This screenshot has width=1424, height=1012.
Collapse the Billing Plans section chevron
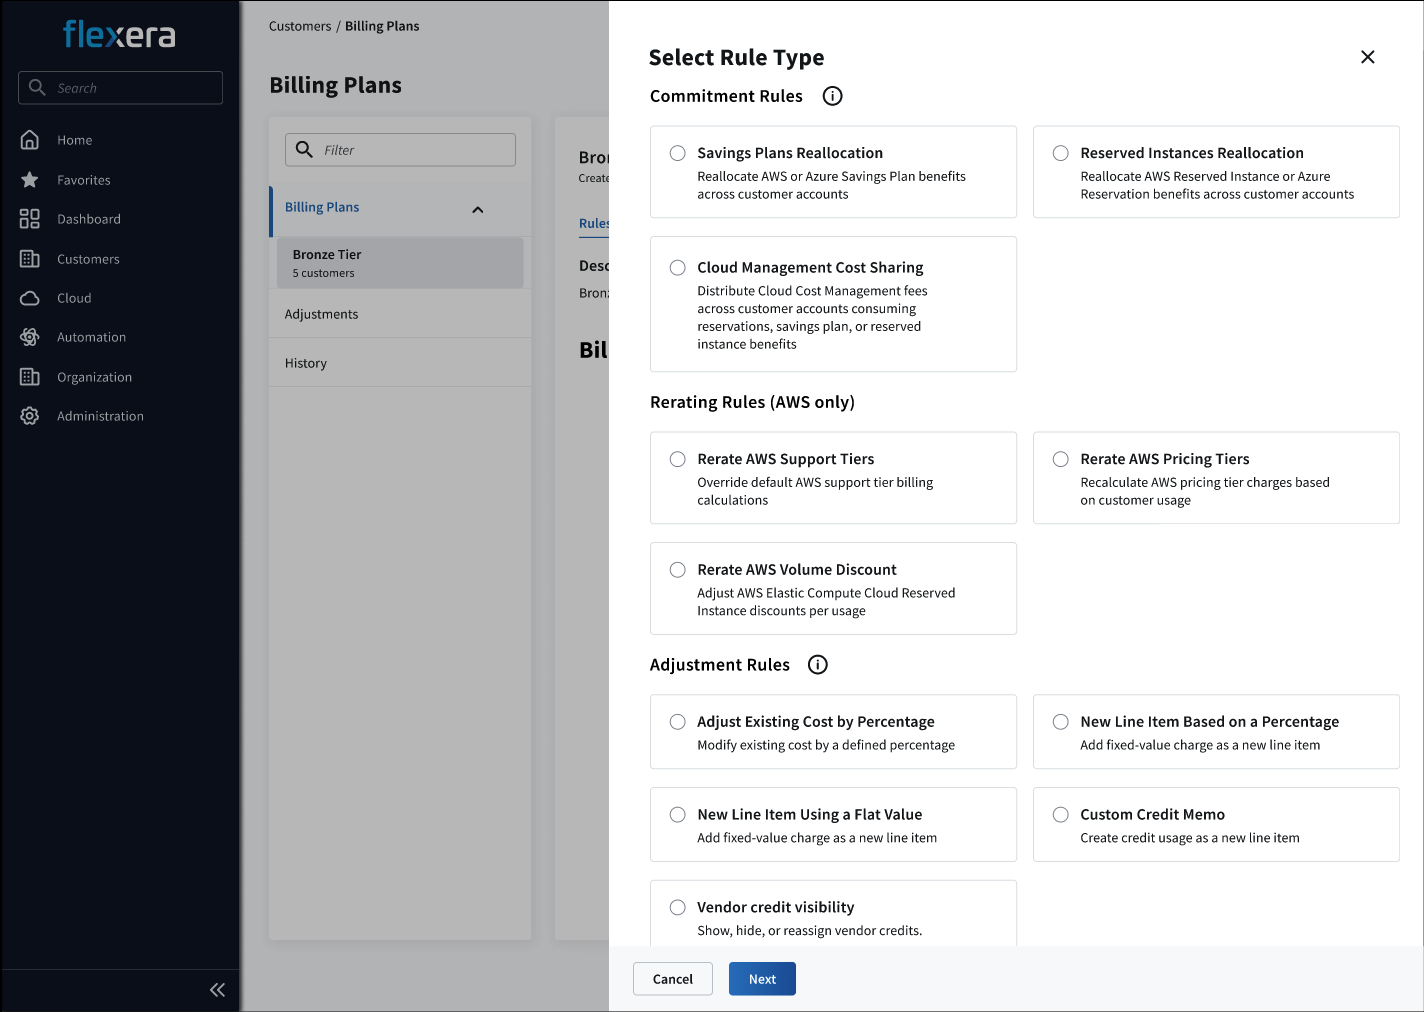(478, 209)
